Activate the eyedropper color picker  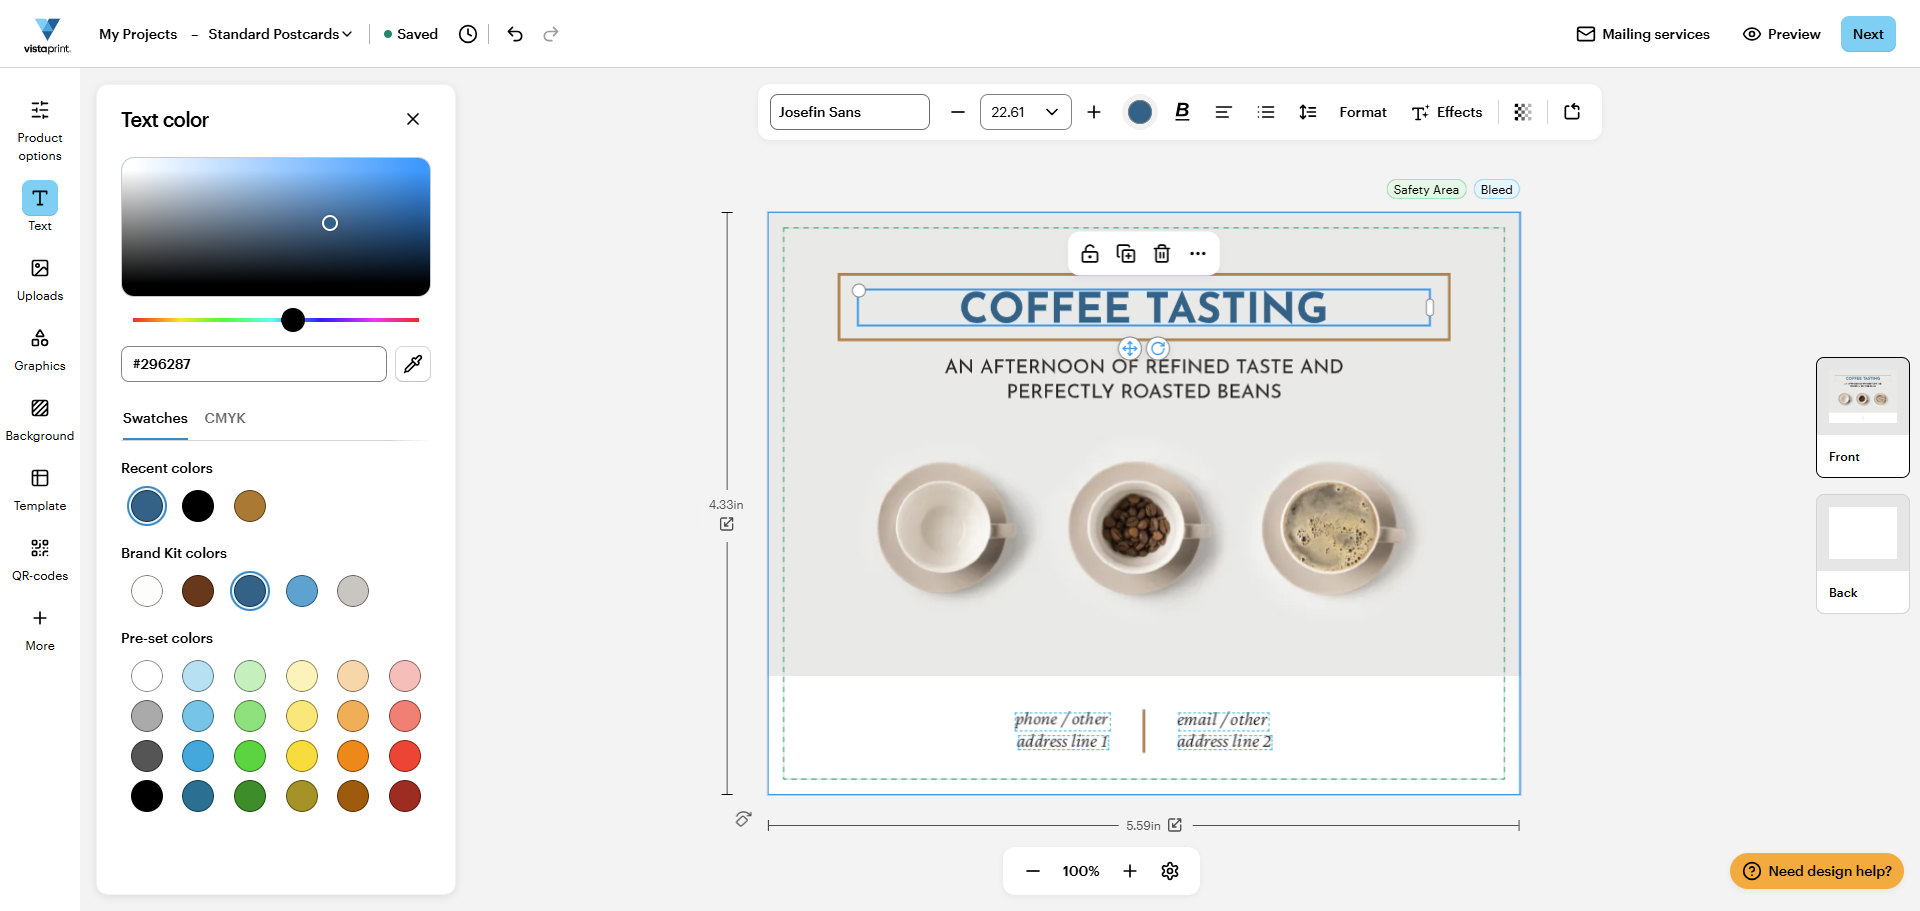(x=413, y=364)
